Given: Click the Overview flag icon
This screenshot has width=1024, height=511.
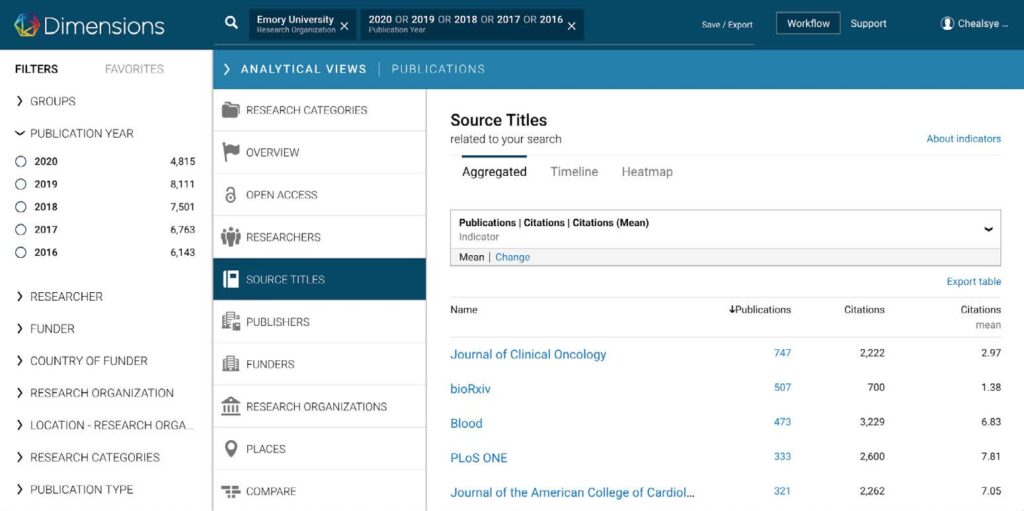Looking at the screenshot, I should [231, 152].
